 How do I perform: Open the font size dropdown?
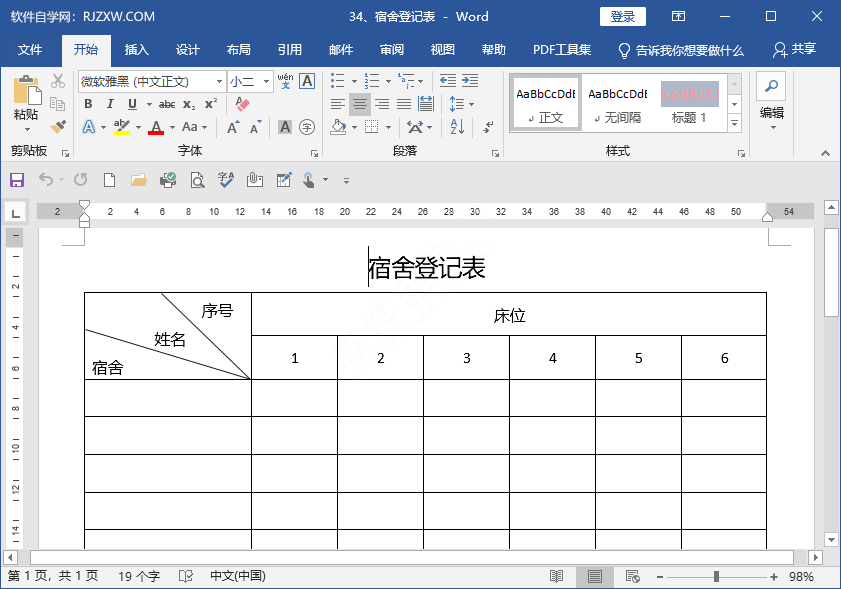tap(266, 81)
